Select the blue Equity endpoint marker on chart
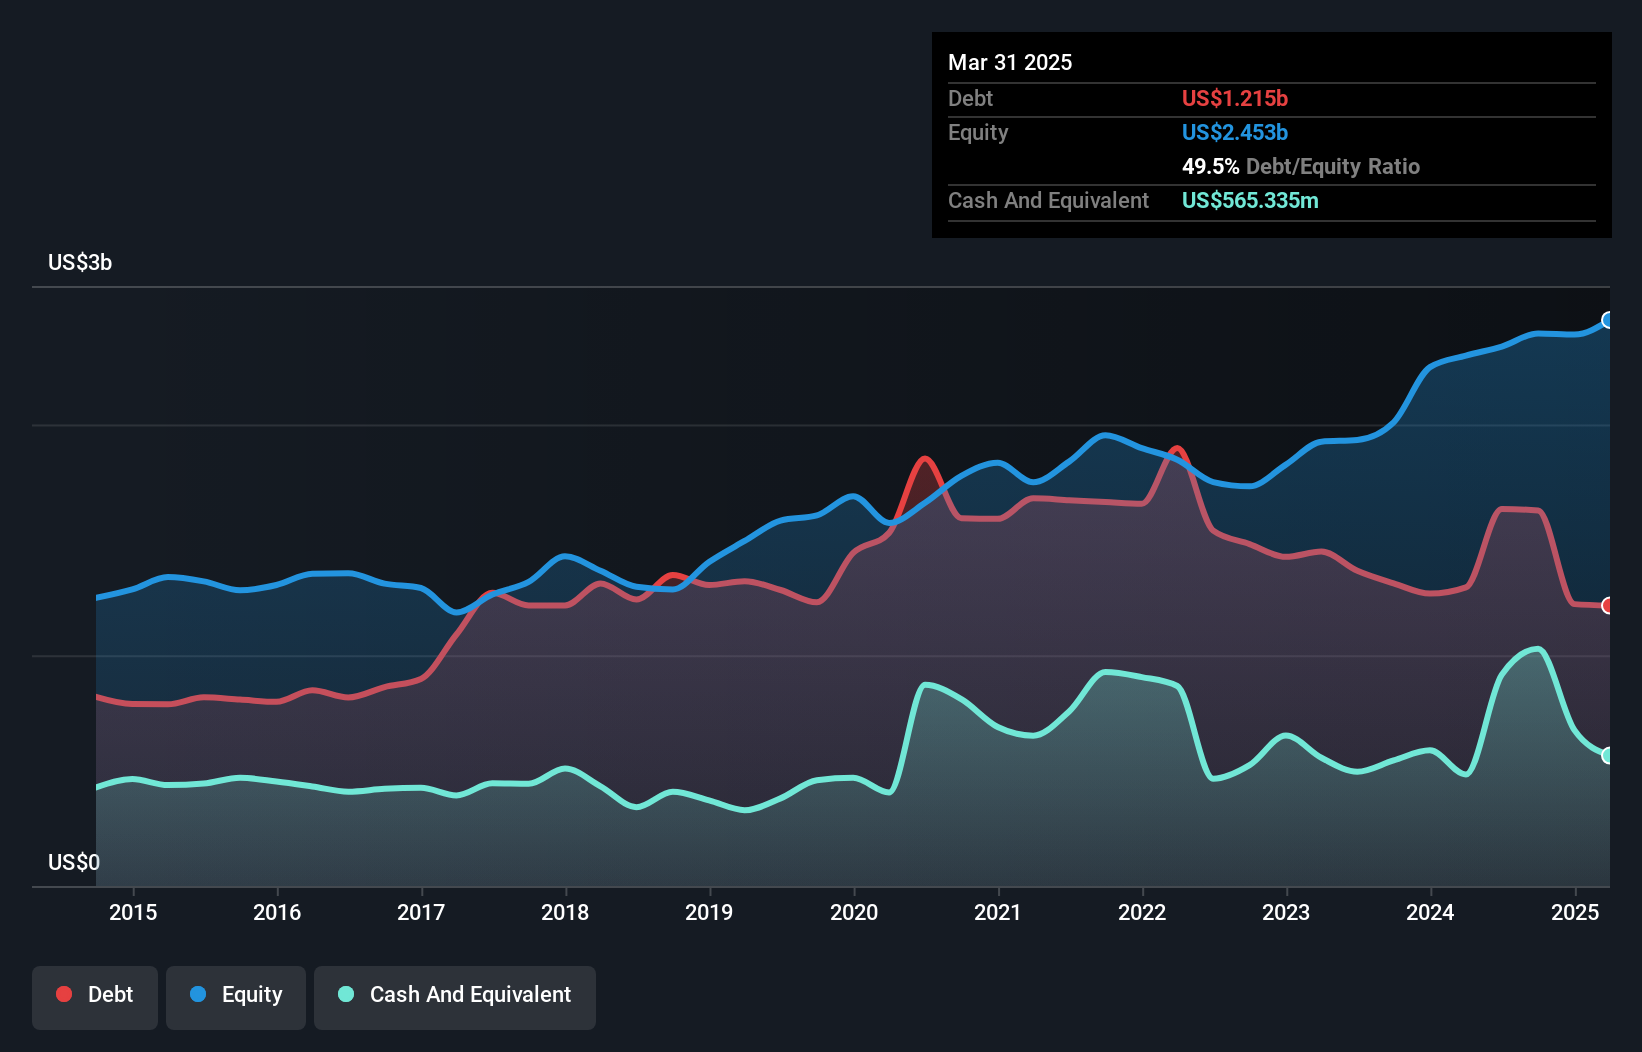This screenshot has height=1052, width=1642. pyautogui.click(x=1608, y=320)
